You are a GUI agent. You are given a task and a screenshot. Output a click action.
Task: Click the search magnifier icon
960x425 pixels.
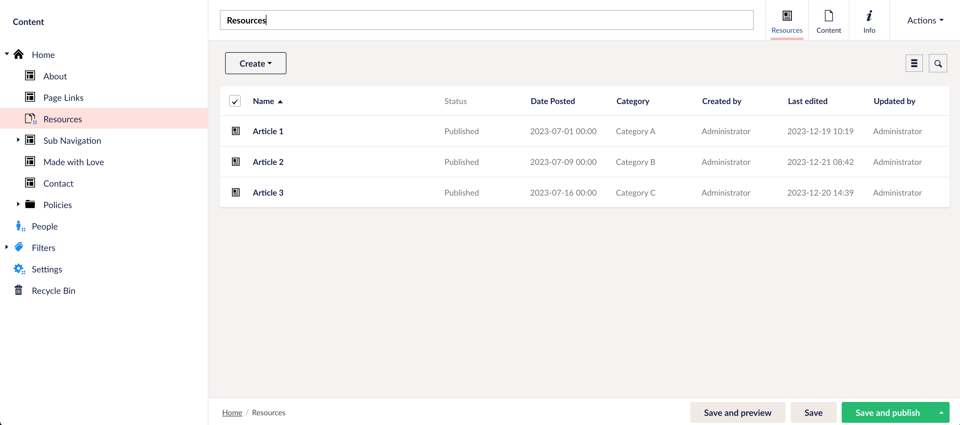[x=938, y=63]
